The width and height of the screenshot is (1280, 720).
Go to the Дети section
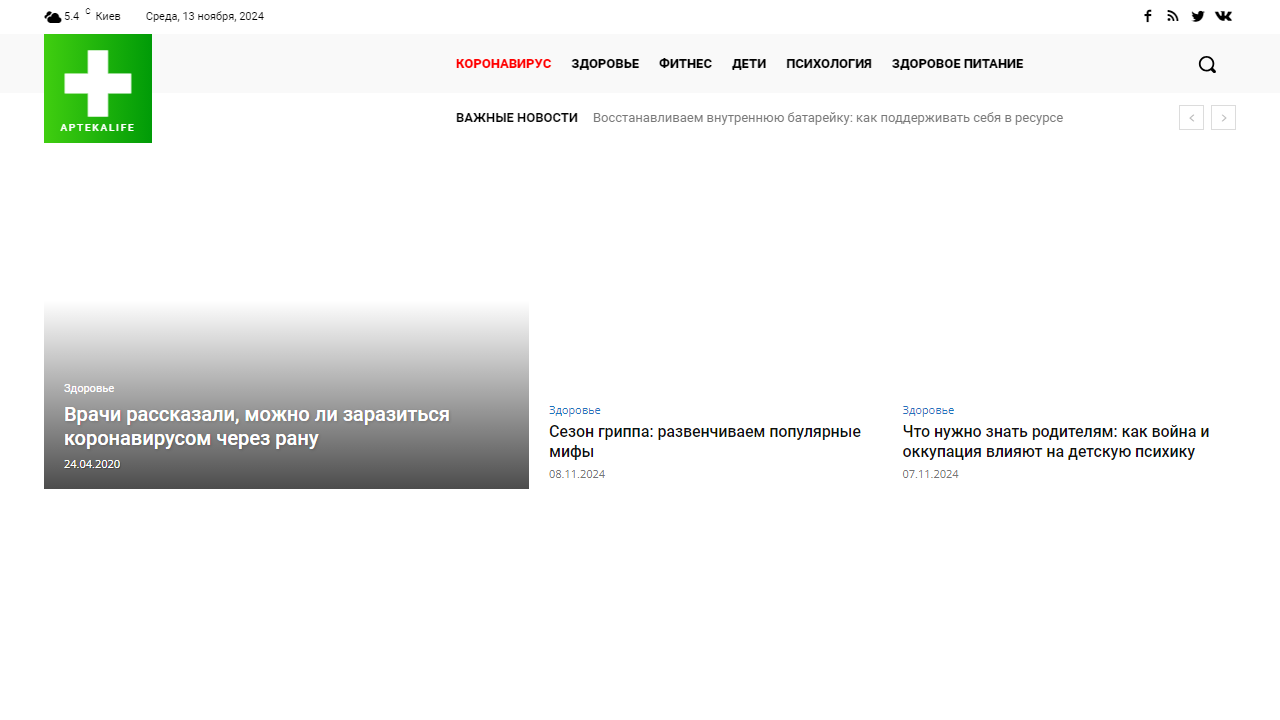pos(749,64)
